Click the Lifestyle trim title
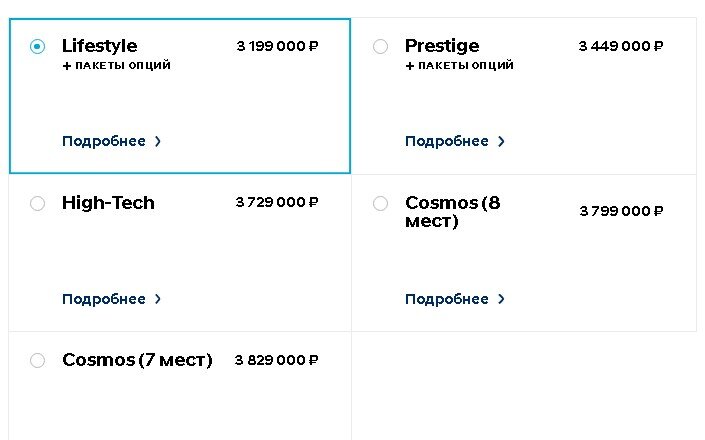705x440 pixels. click(99, 46)
